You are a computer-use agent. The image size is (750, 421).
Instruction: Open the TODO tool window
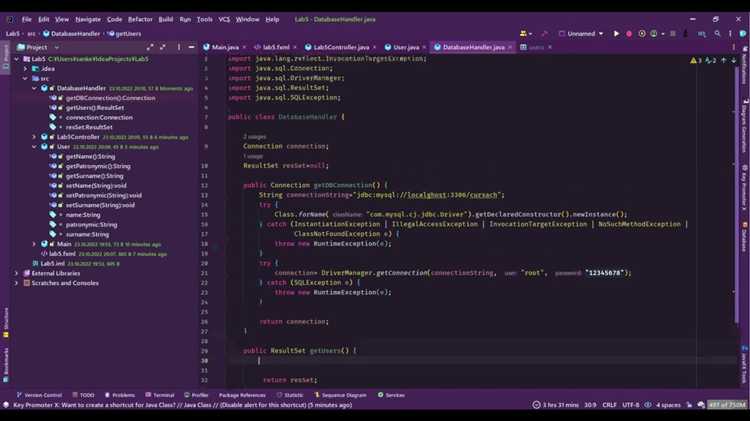pyautogui.click(x=83, y=395)
